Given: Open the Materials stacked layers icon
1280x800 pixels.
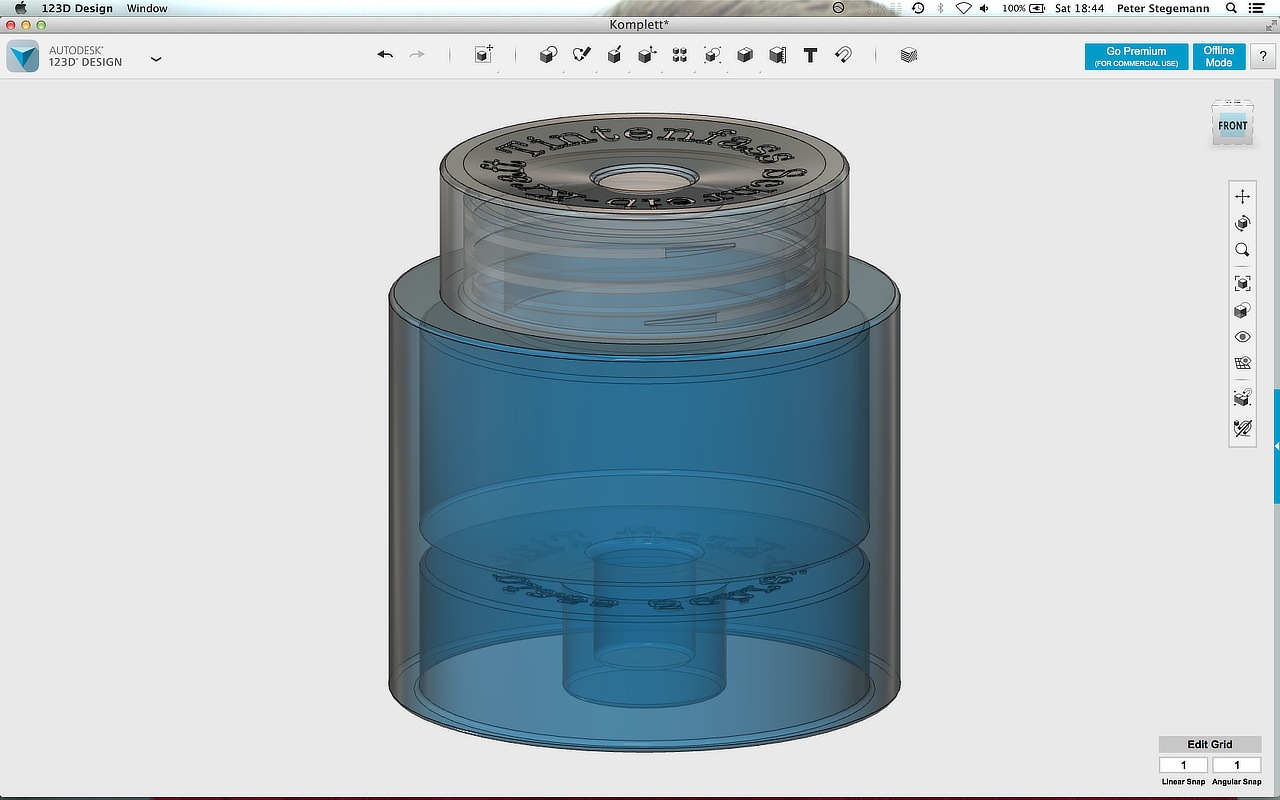Looking at the screenshot, I should click(908, 55).
